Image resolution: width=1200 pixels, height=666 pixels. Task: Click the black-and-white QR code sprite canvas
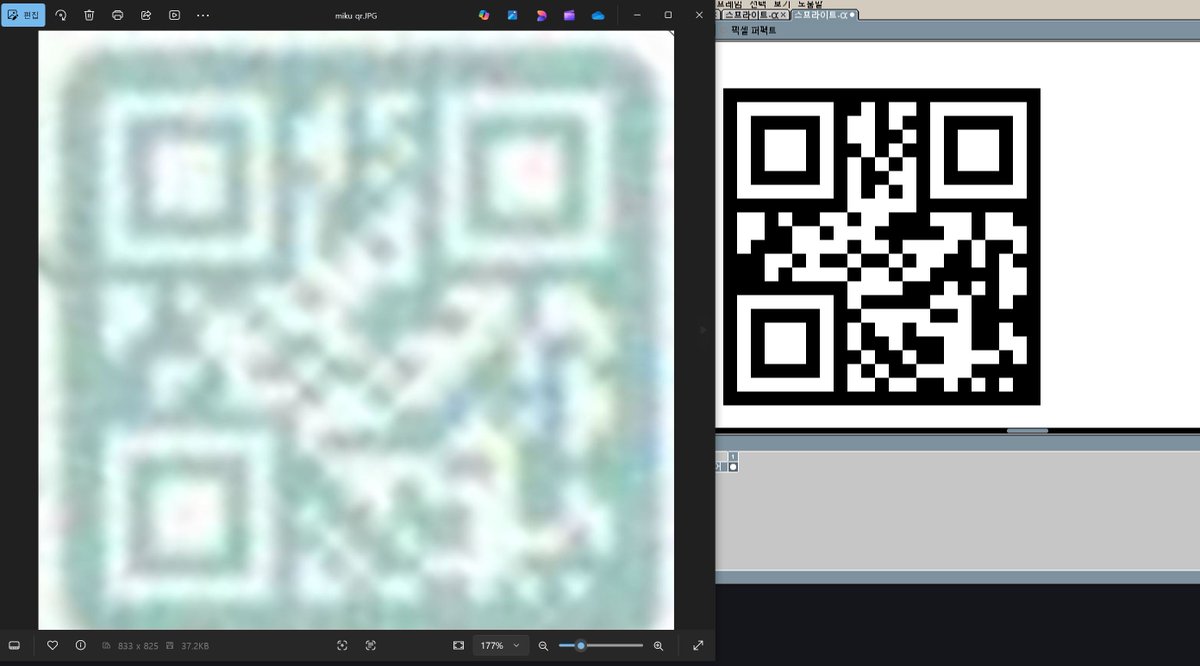[881, 246]
